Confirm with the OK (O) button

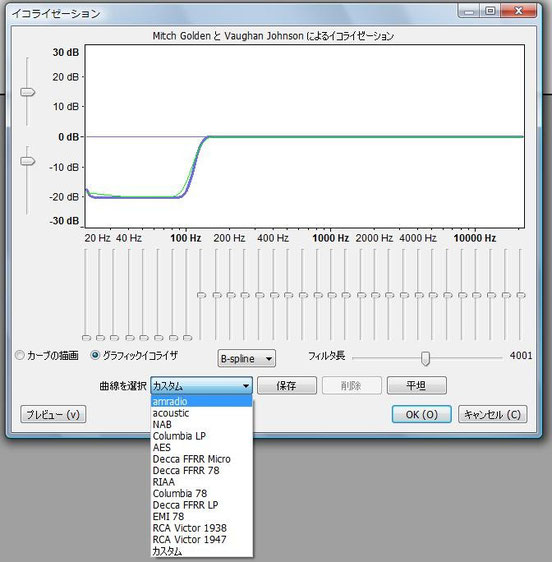tap(422, 414)
